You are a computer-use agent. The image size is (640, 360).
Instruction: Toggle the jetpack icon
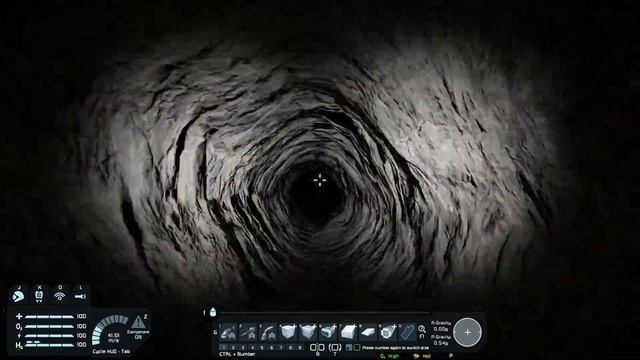point(39,296)
